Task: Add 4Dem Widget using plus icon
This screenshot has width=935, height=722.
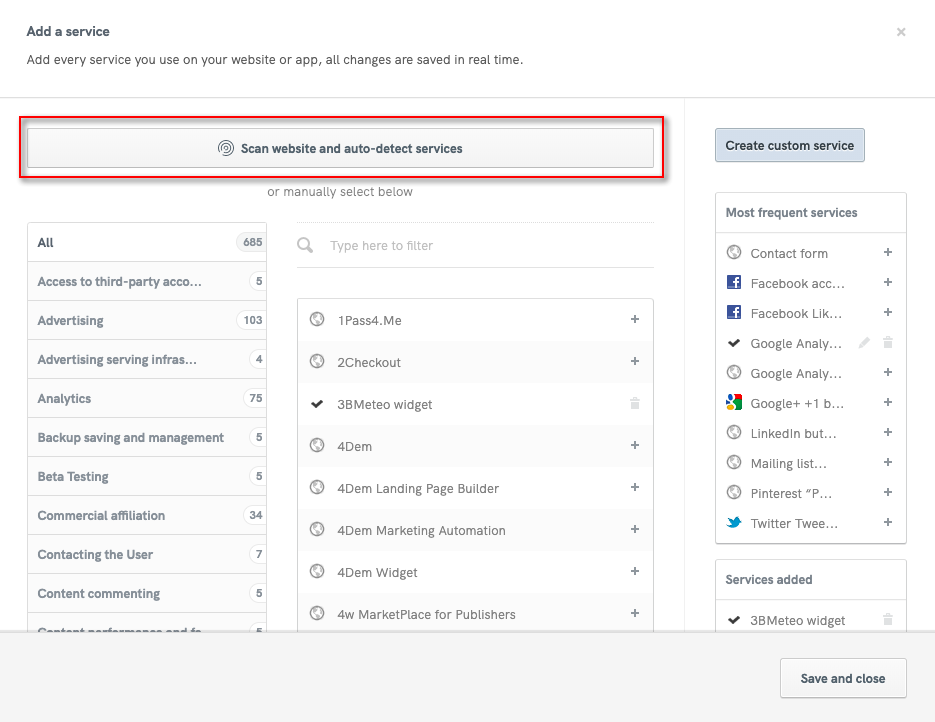Action: click(x=634, y=571)
